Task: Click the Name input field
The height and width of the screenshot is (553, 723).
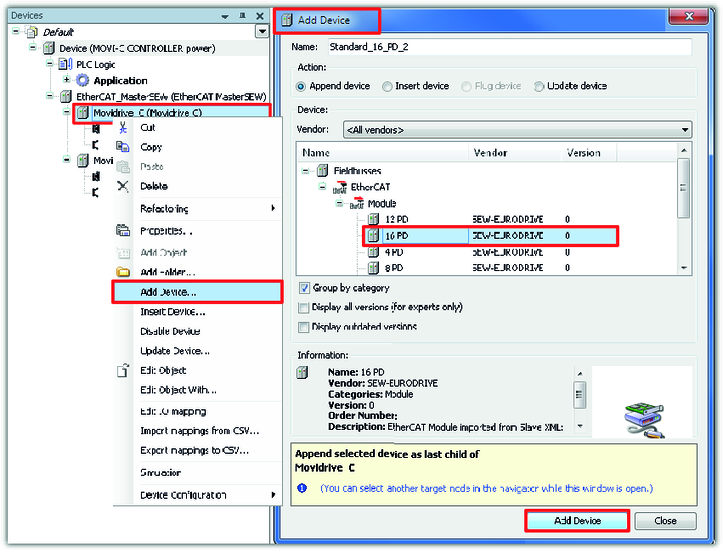Action: 508,47
